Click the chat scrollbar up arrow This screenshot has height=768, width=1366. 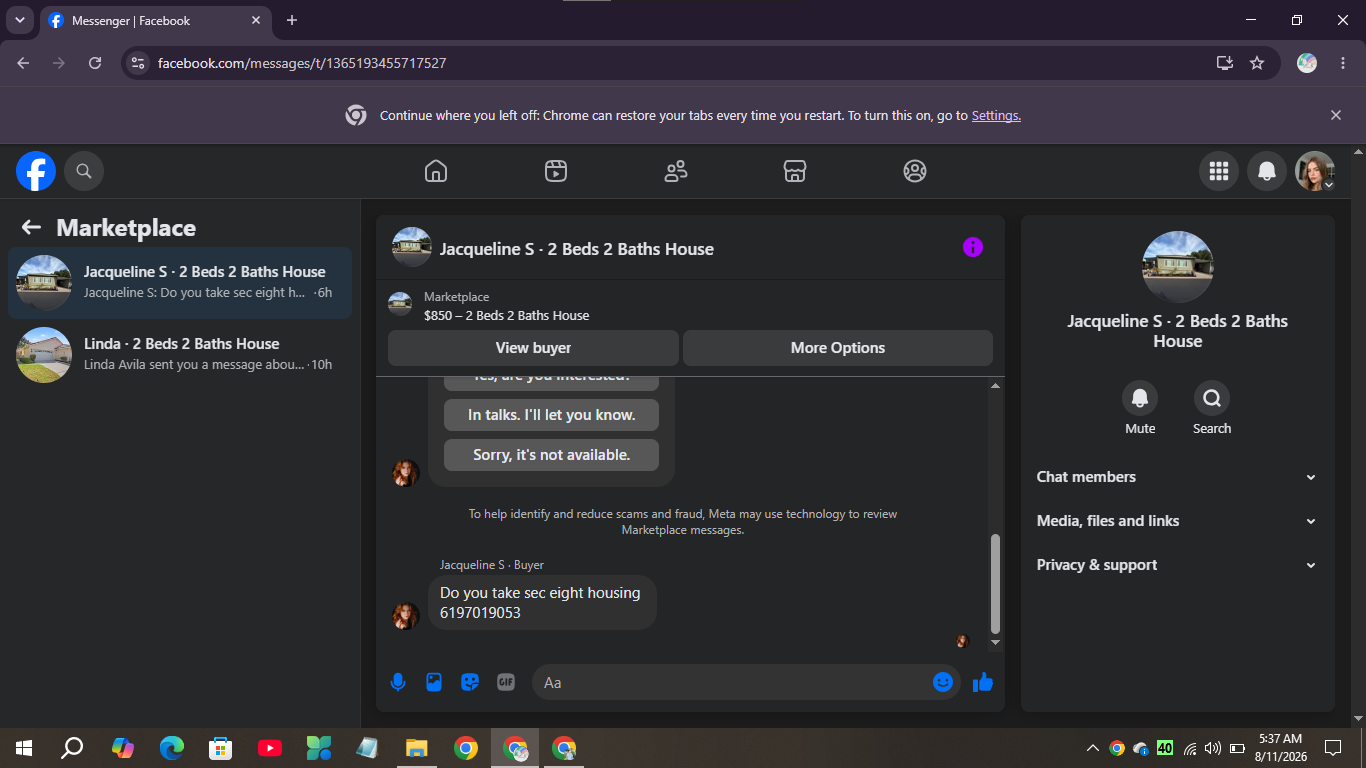click(x=995, y=385)
